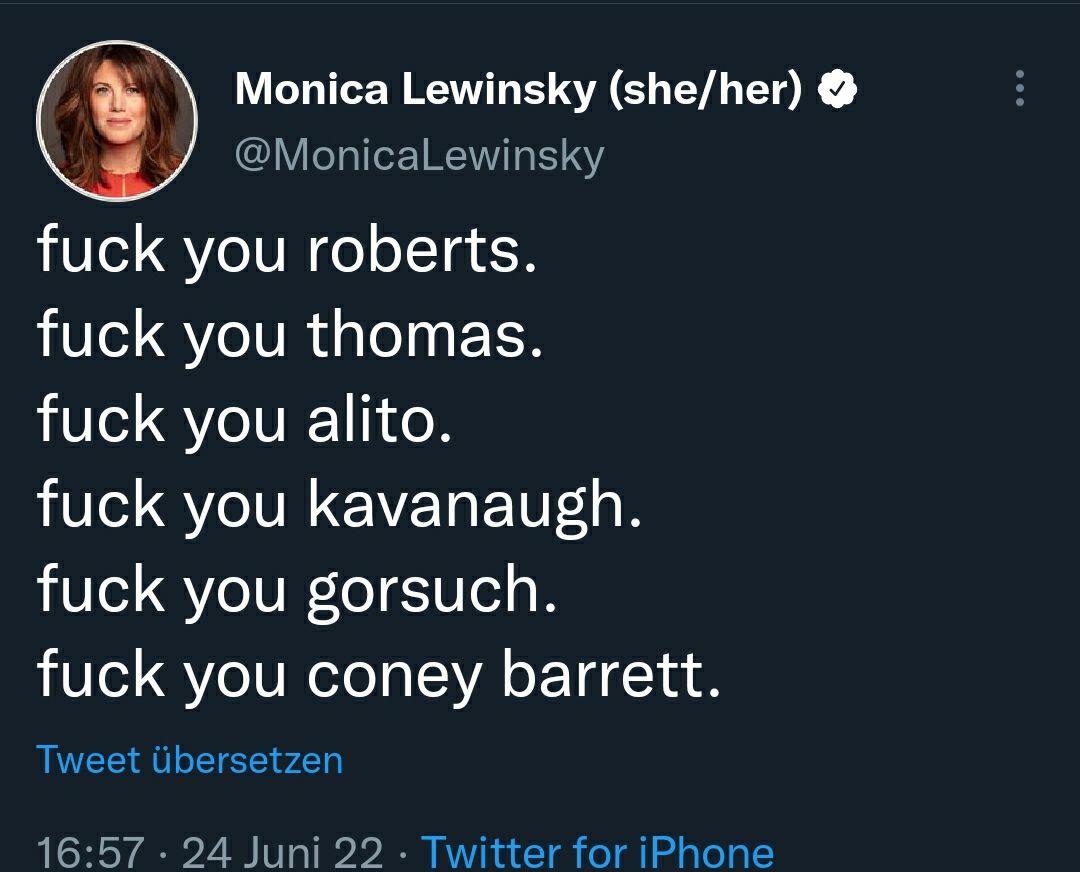Click the word alito in the tweet
Screen dimensions: 1080x872
click(379, 420)
